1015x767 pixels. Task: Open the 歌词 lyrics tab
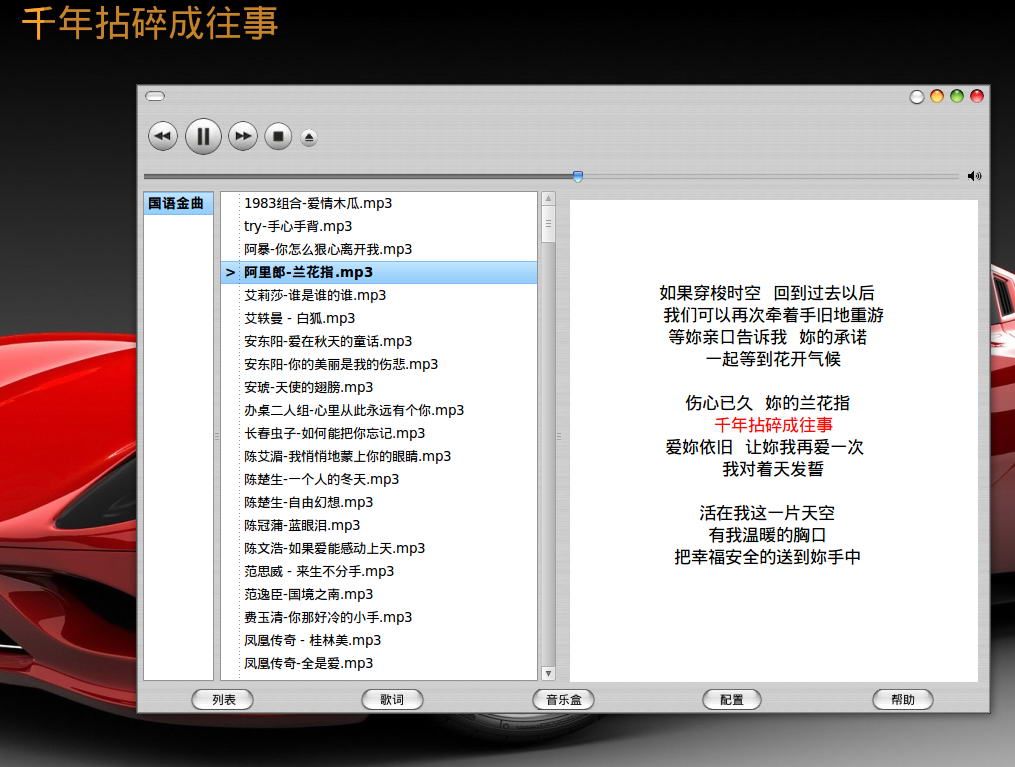[x=392, y=700]
